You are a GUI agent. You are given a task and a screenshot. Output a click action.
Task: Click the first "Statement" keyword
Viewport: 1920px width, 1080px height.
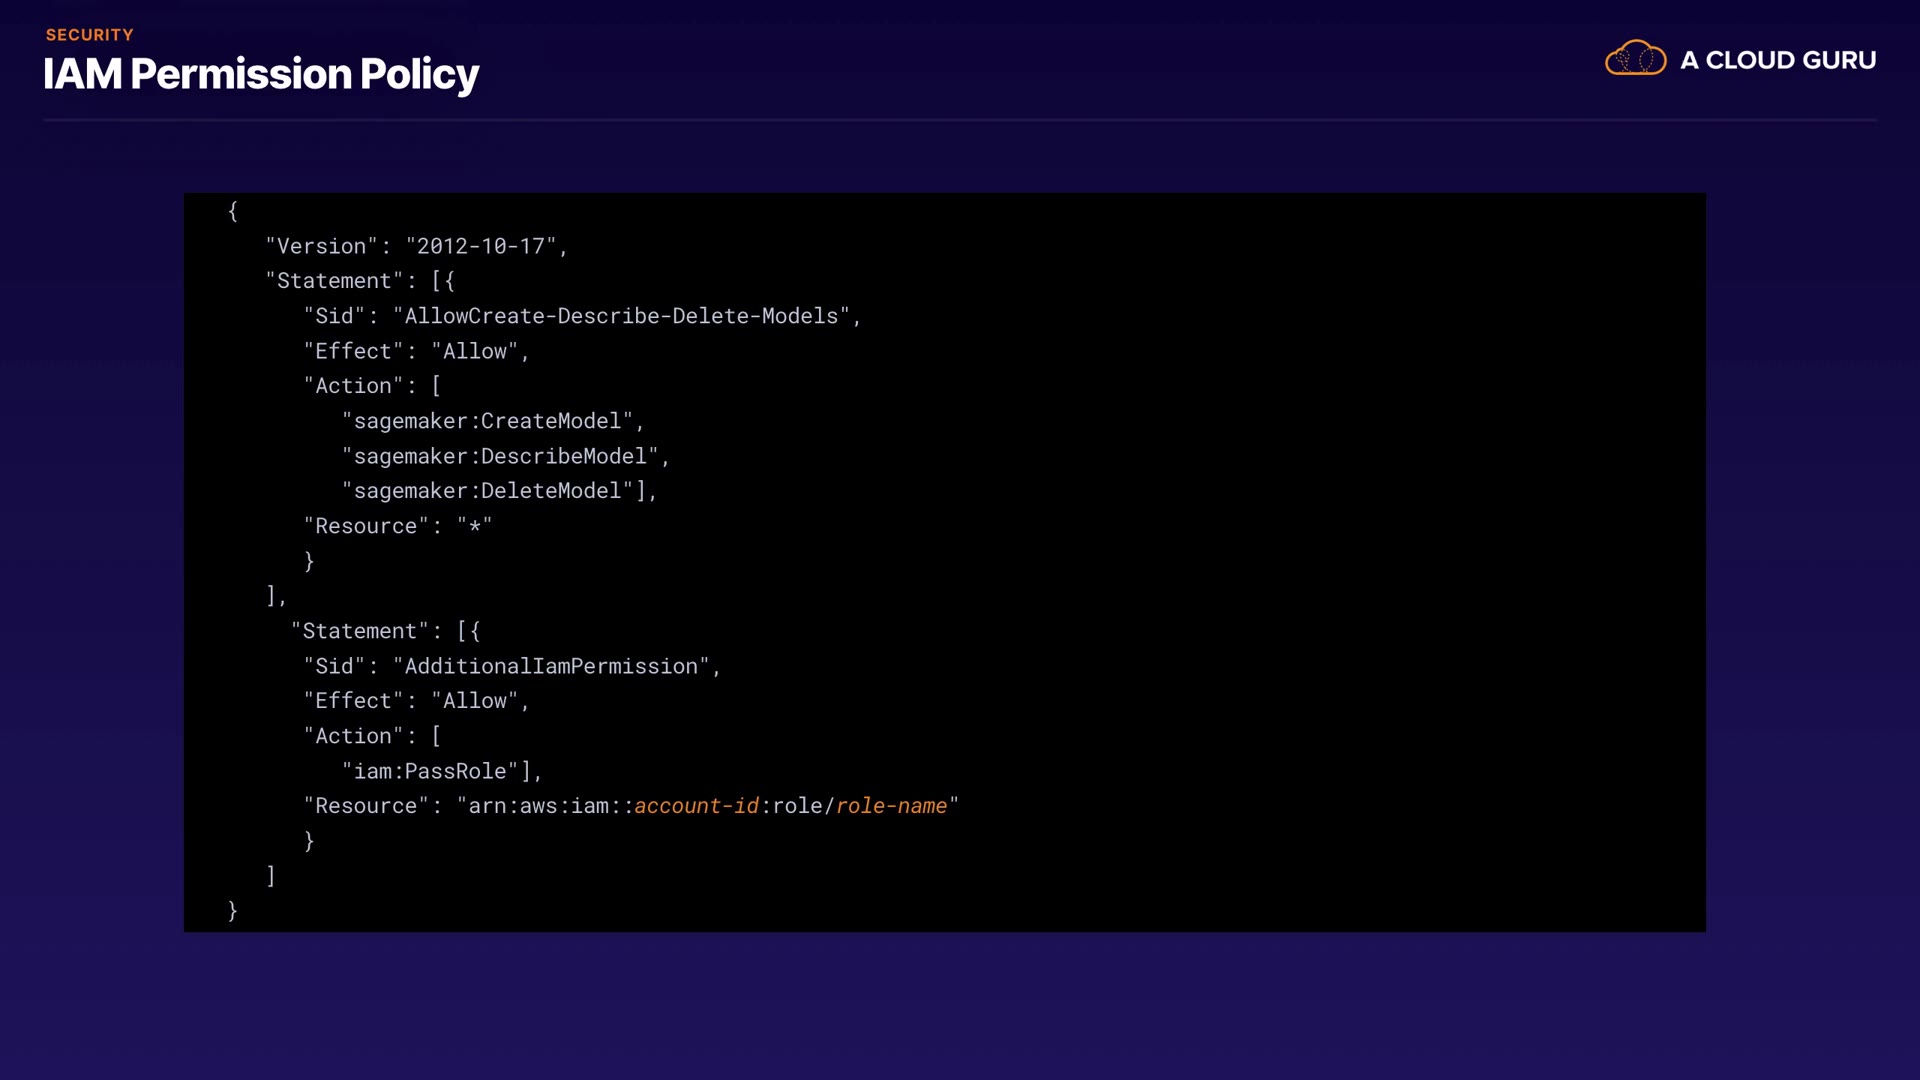(334, 281)
